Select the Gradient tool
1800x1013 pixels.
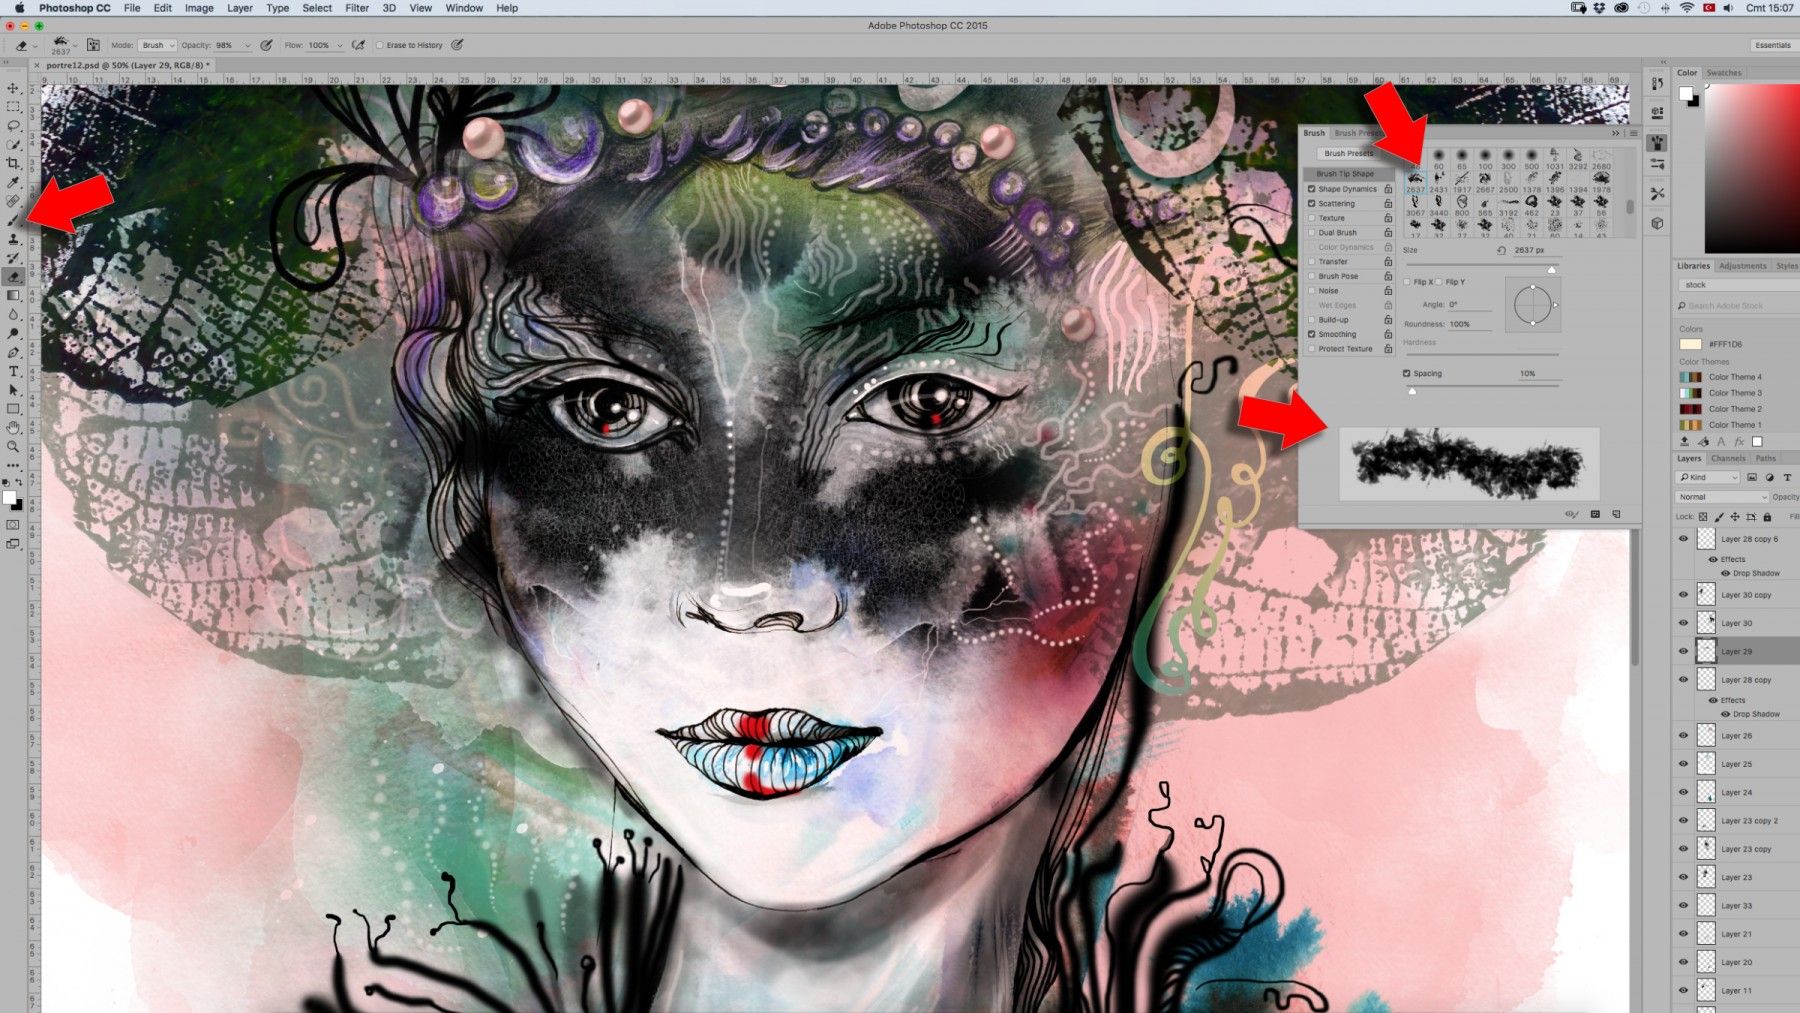click(x=13, y=296)
